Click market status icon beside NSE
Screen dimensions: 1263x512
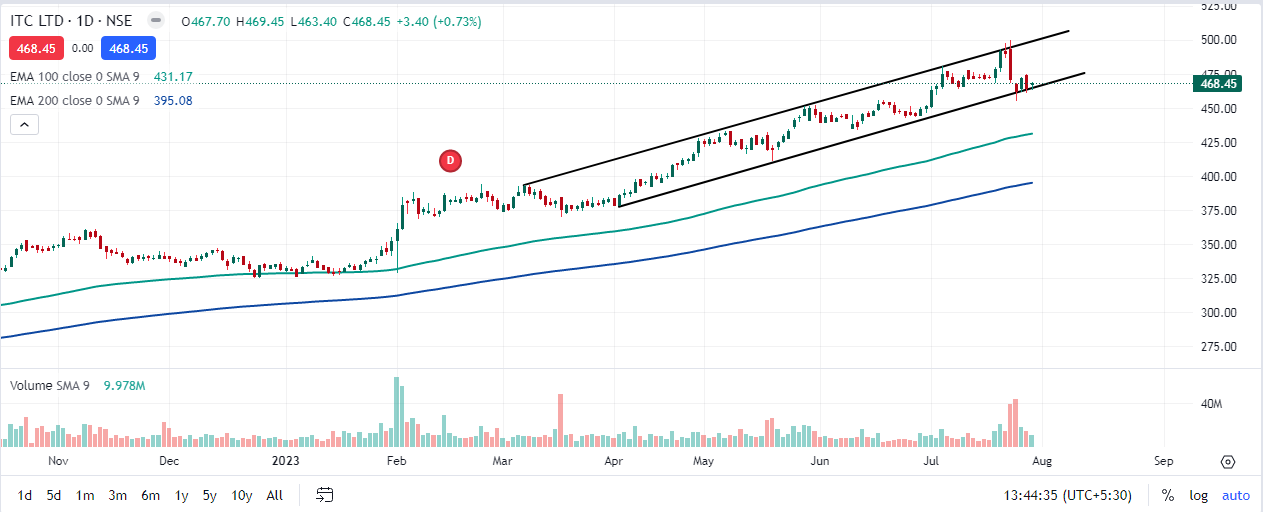(x=153, y=21)
